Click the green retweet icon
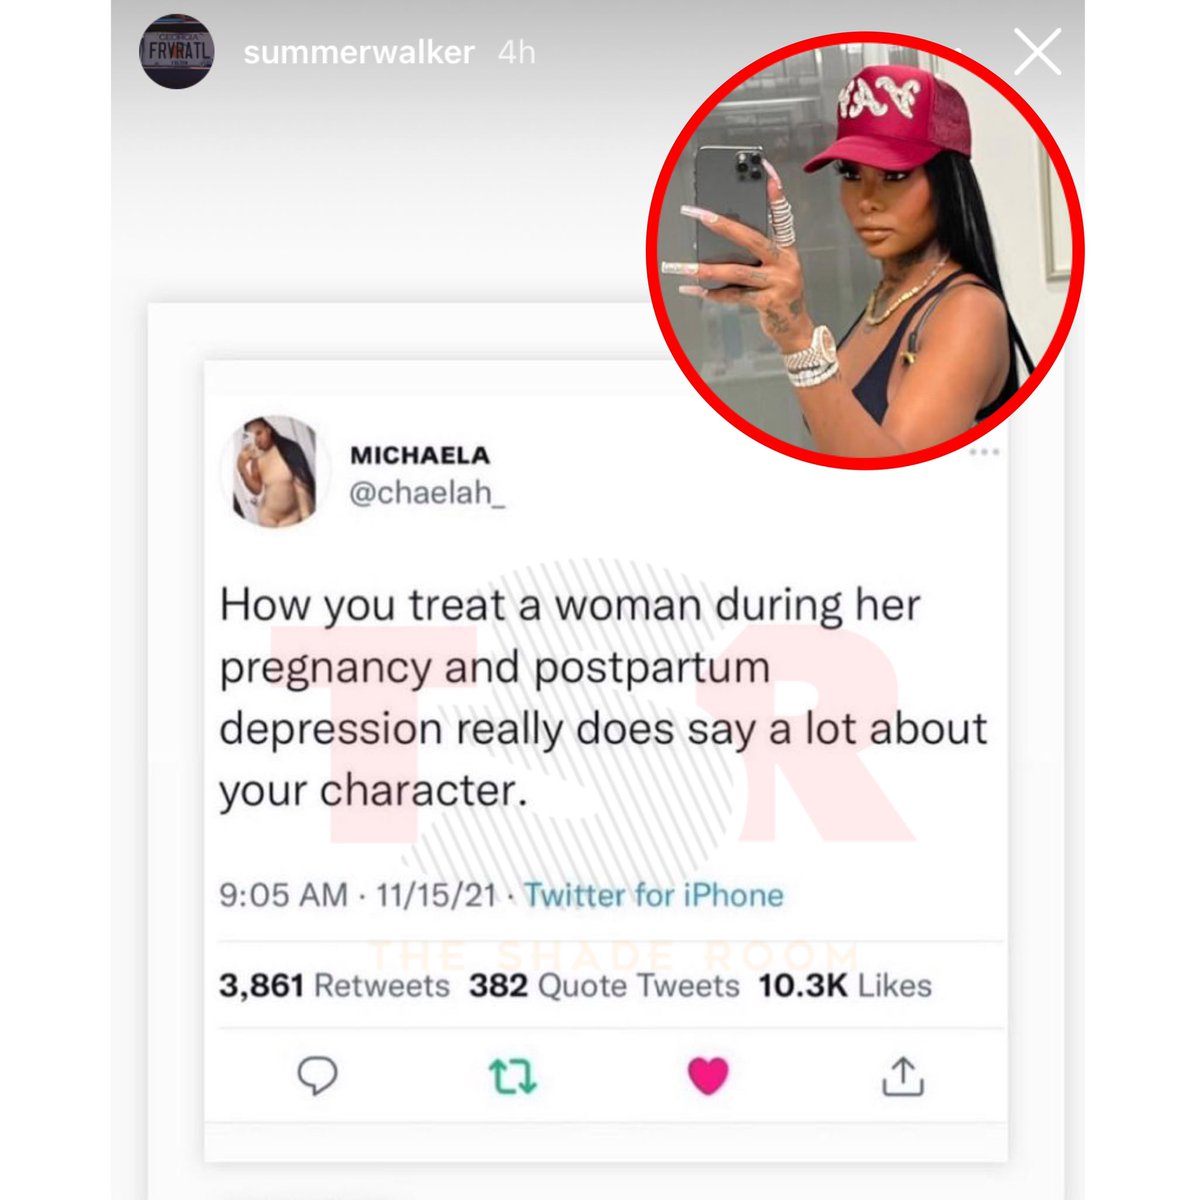 (513, 1076)
